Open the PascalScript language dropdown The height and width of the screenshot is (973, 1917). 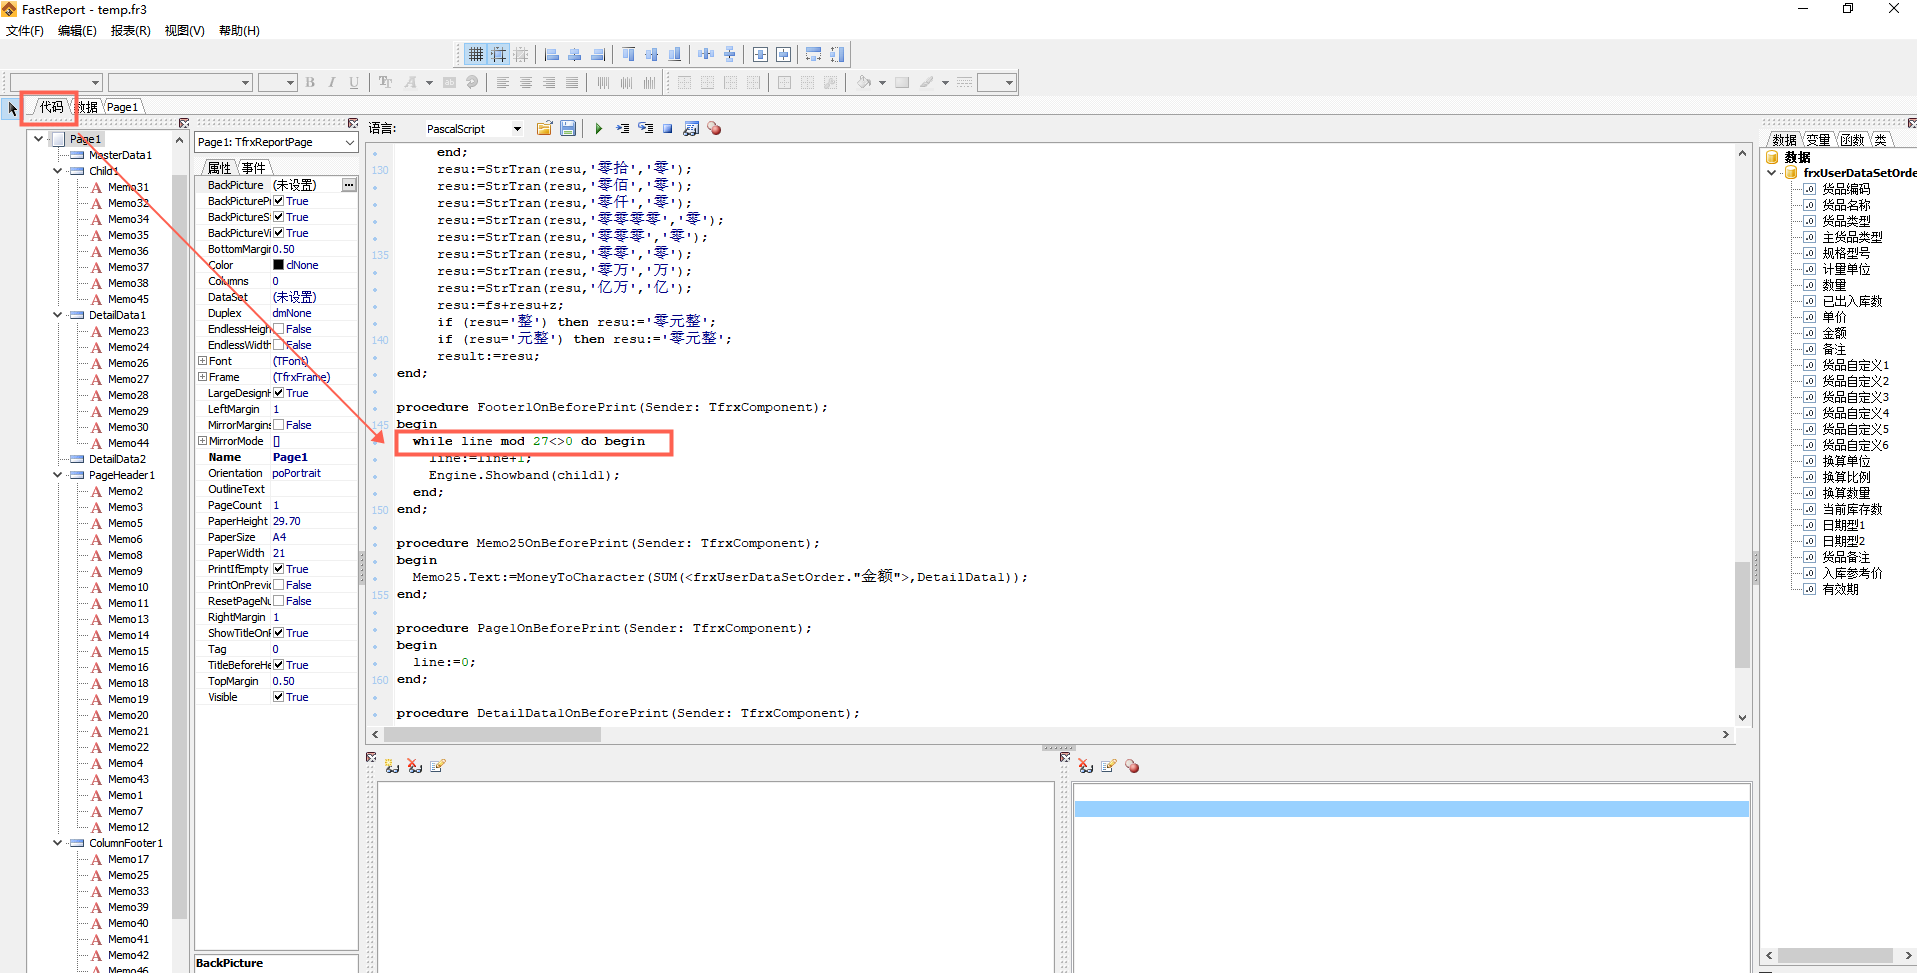tap(517, 128)
